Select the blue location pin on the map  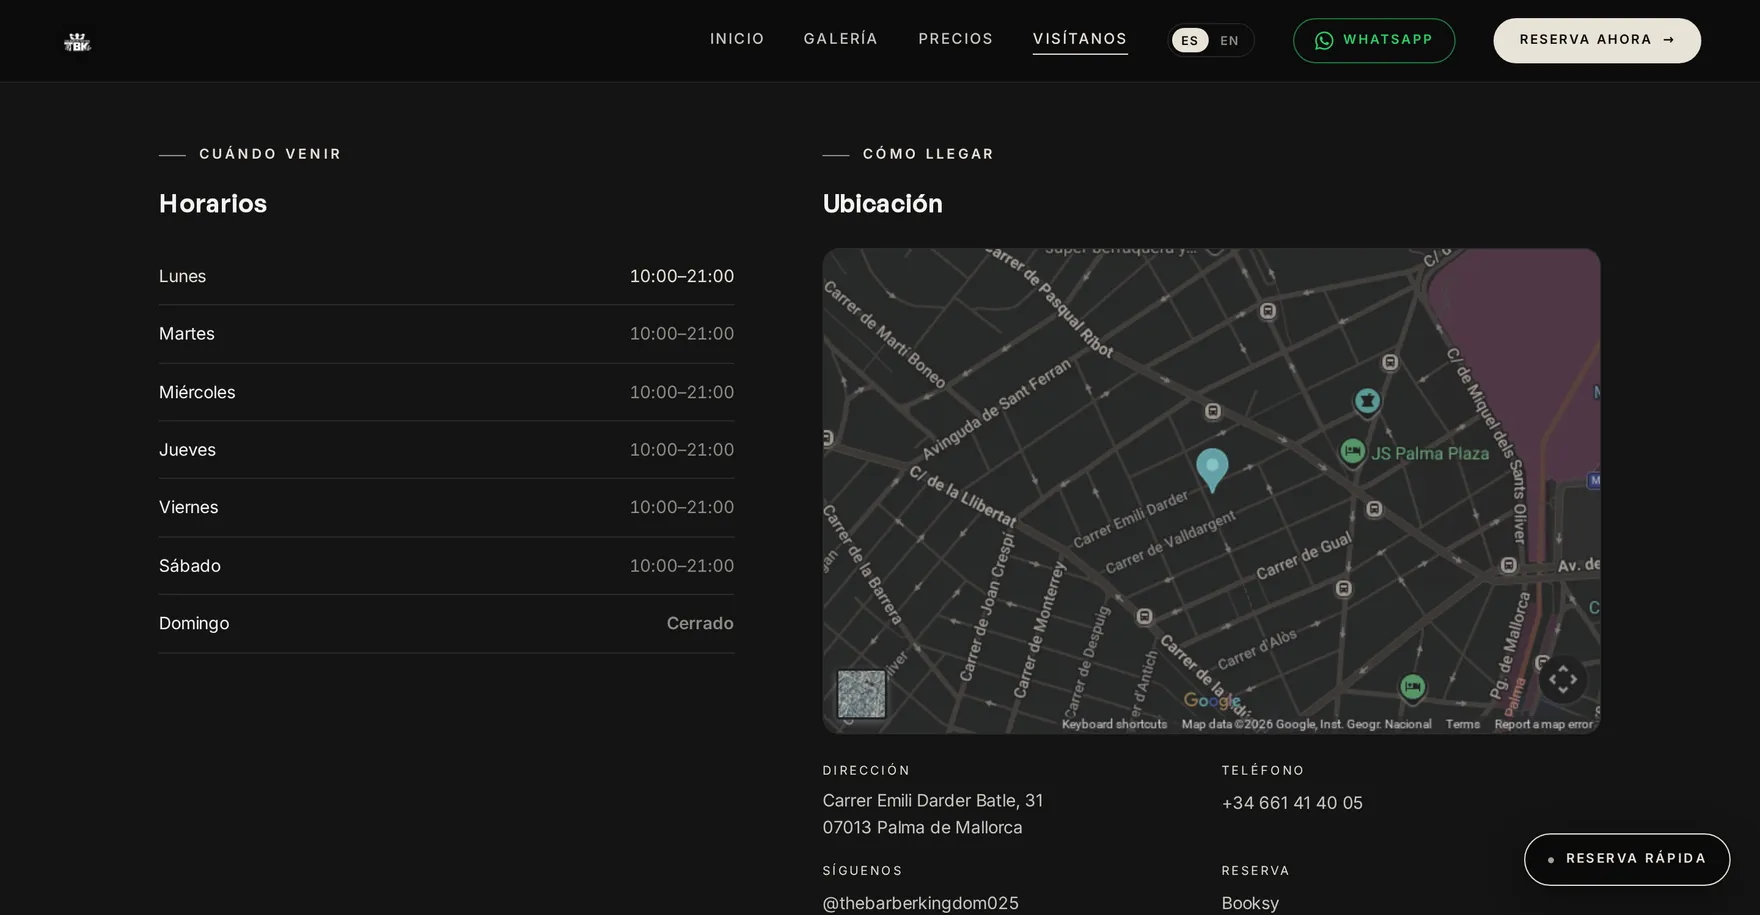coord(1212,469)
